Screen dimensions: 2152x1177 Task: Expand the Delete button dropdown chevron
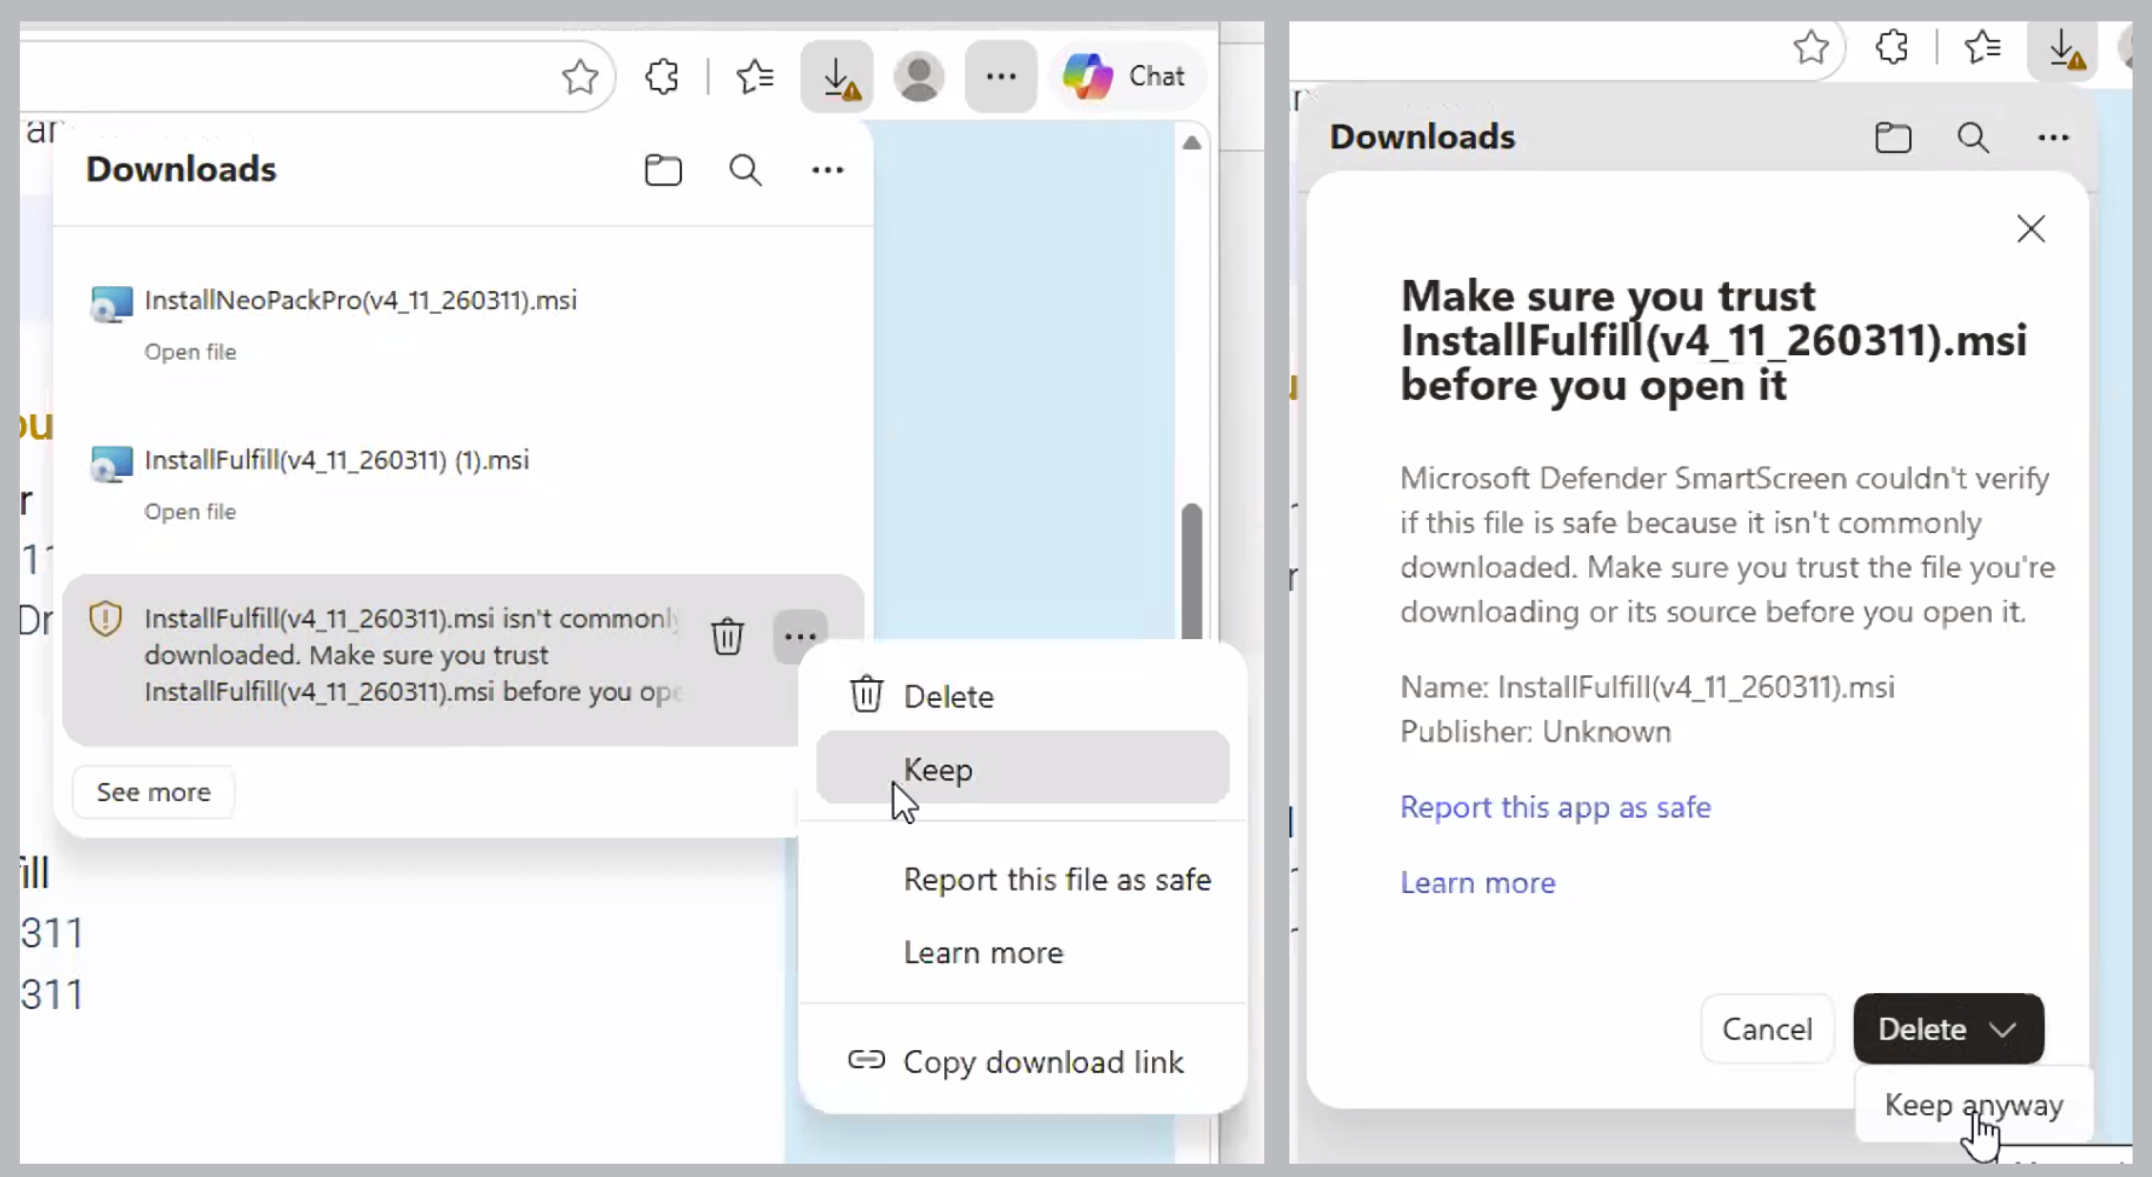pos(2003,1029)
